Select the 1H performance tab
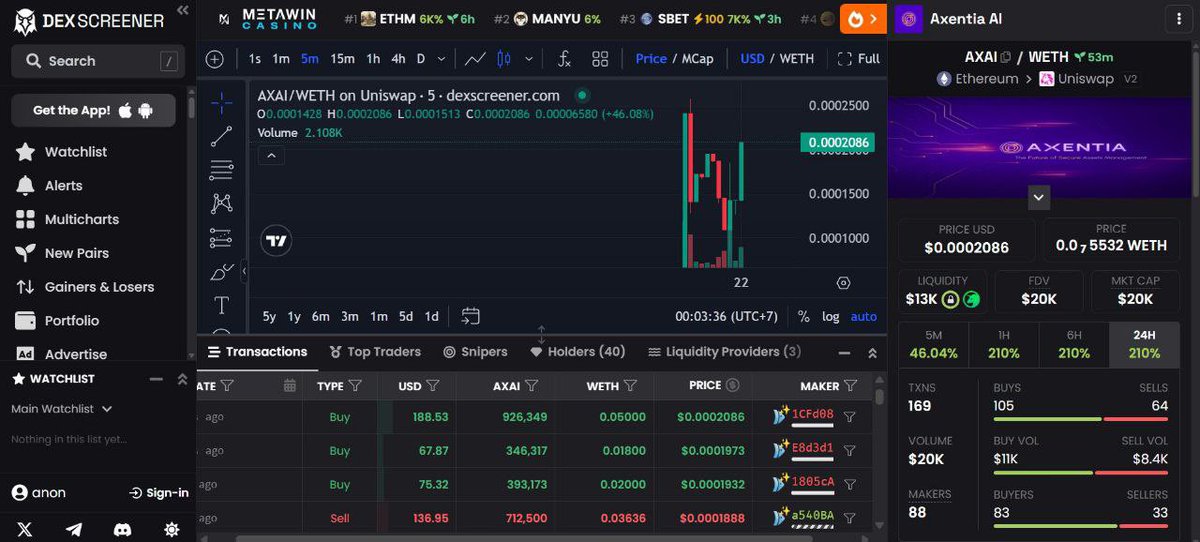Image resolution: width=1200 pixels, height=542 pixels. [x=1003, y=345]
